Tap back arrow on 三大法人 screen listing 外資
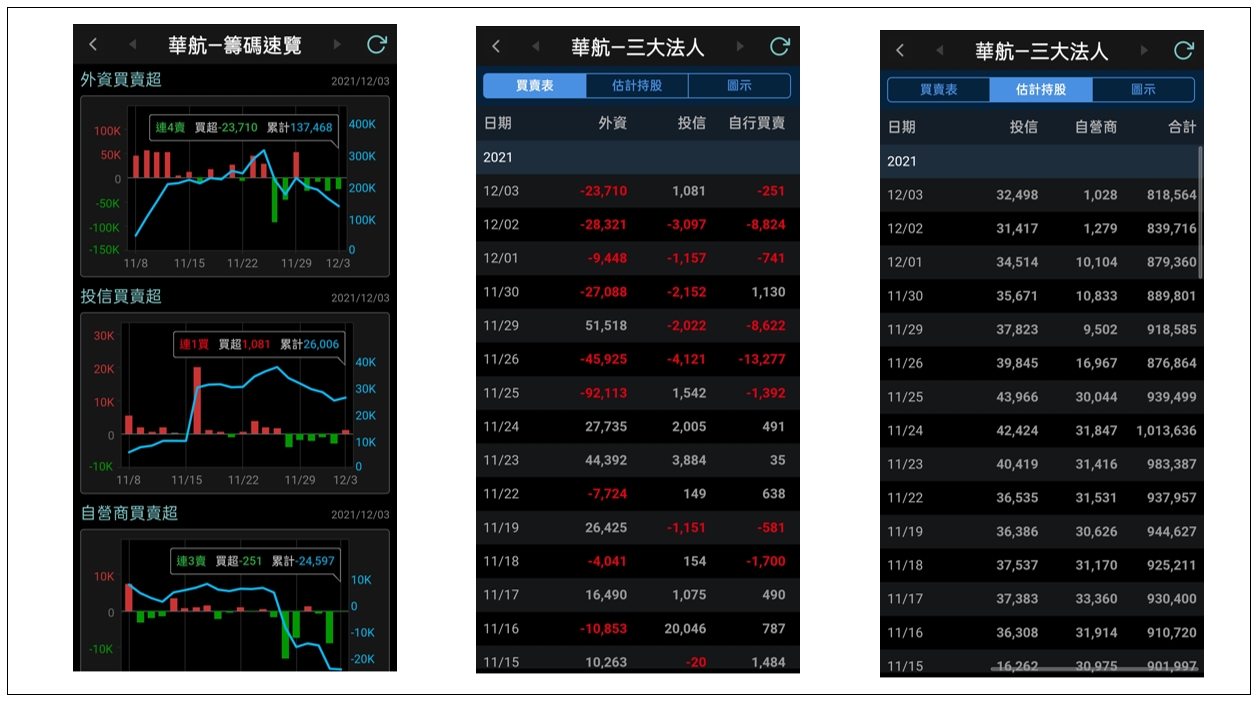Screen dimensions: 1260x703 496,47
